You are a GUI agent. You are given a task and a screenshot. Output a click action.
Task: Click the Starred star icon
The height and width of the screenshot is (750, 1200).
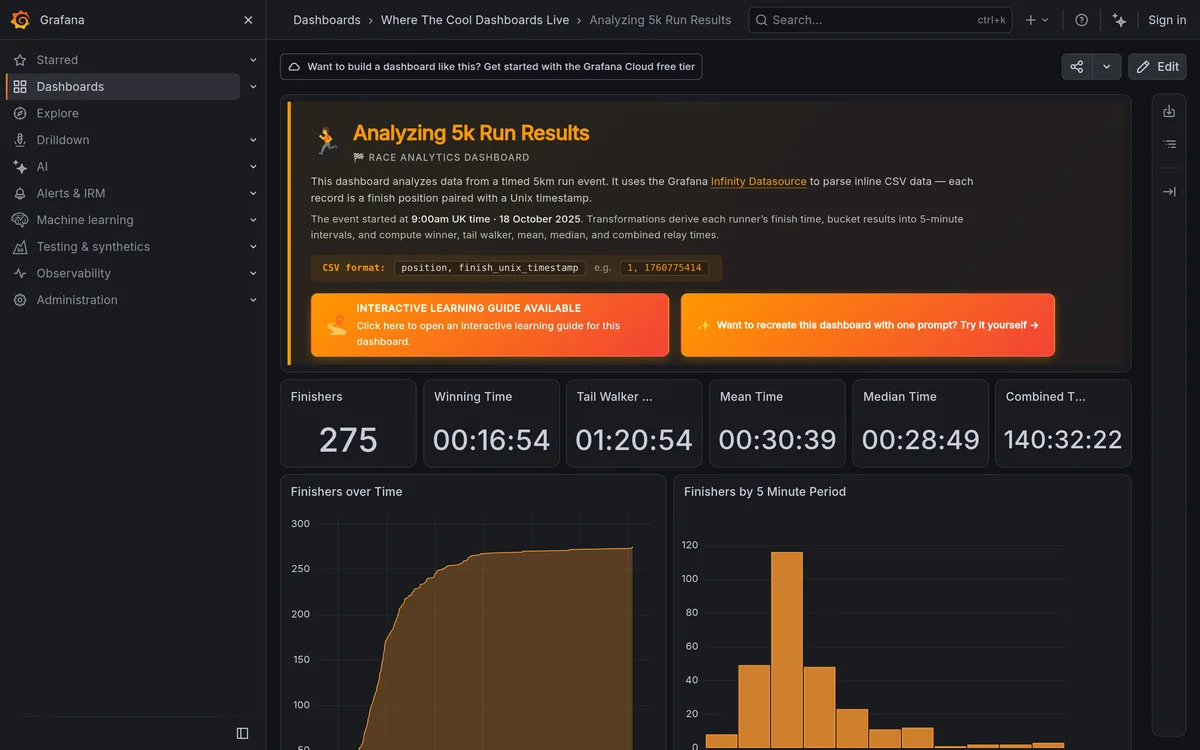point(20,60)
